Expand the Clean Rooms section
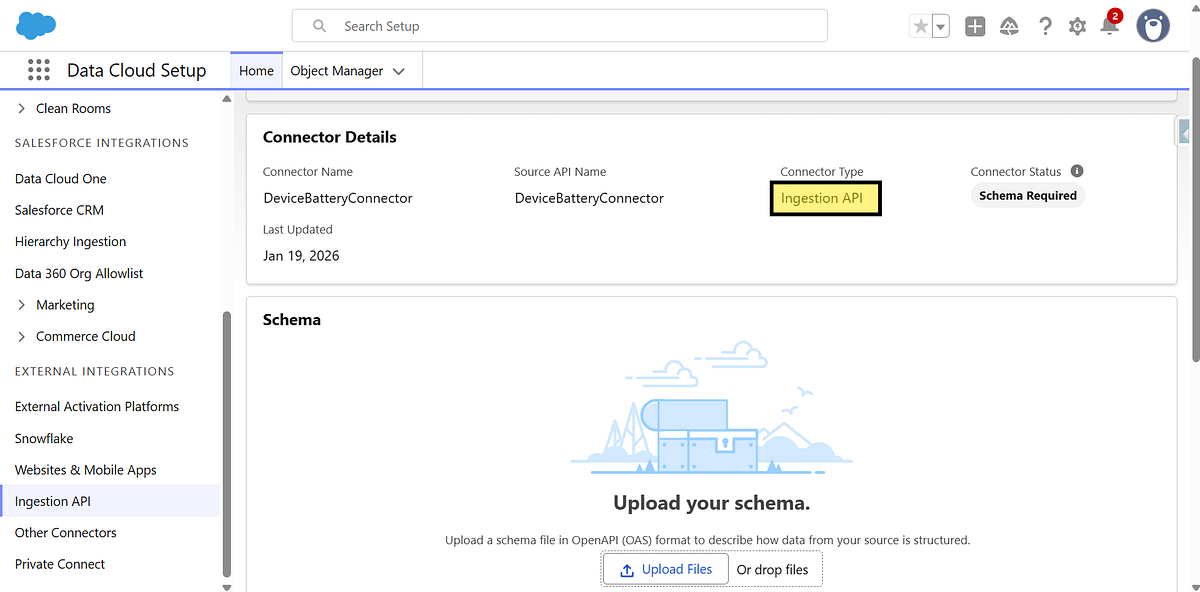1200x592 pixels. 22,108
